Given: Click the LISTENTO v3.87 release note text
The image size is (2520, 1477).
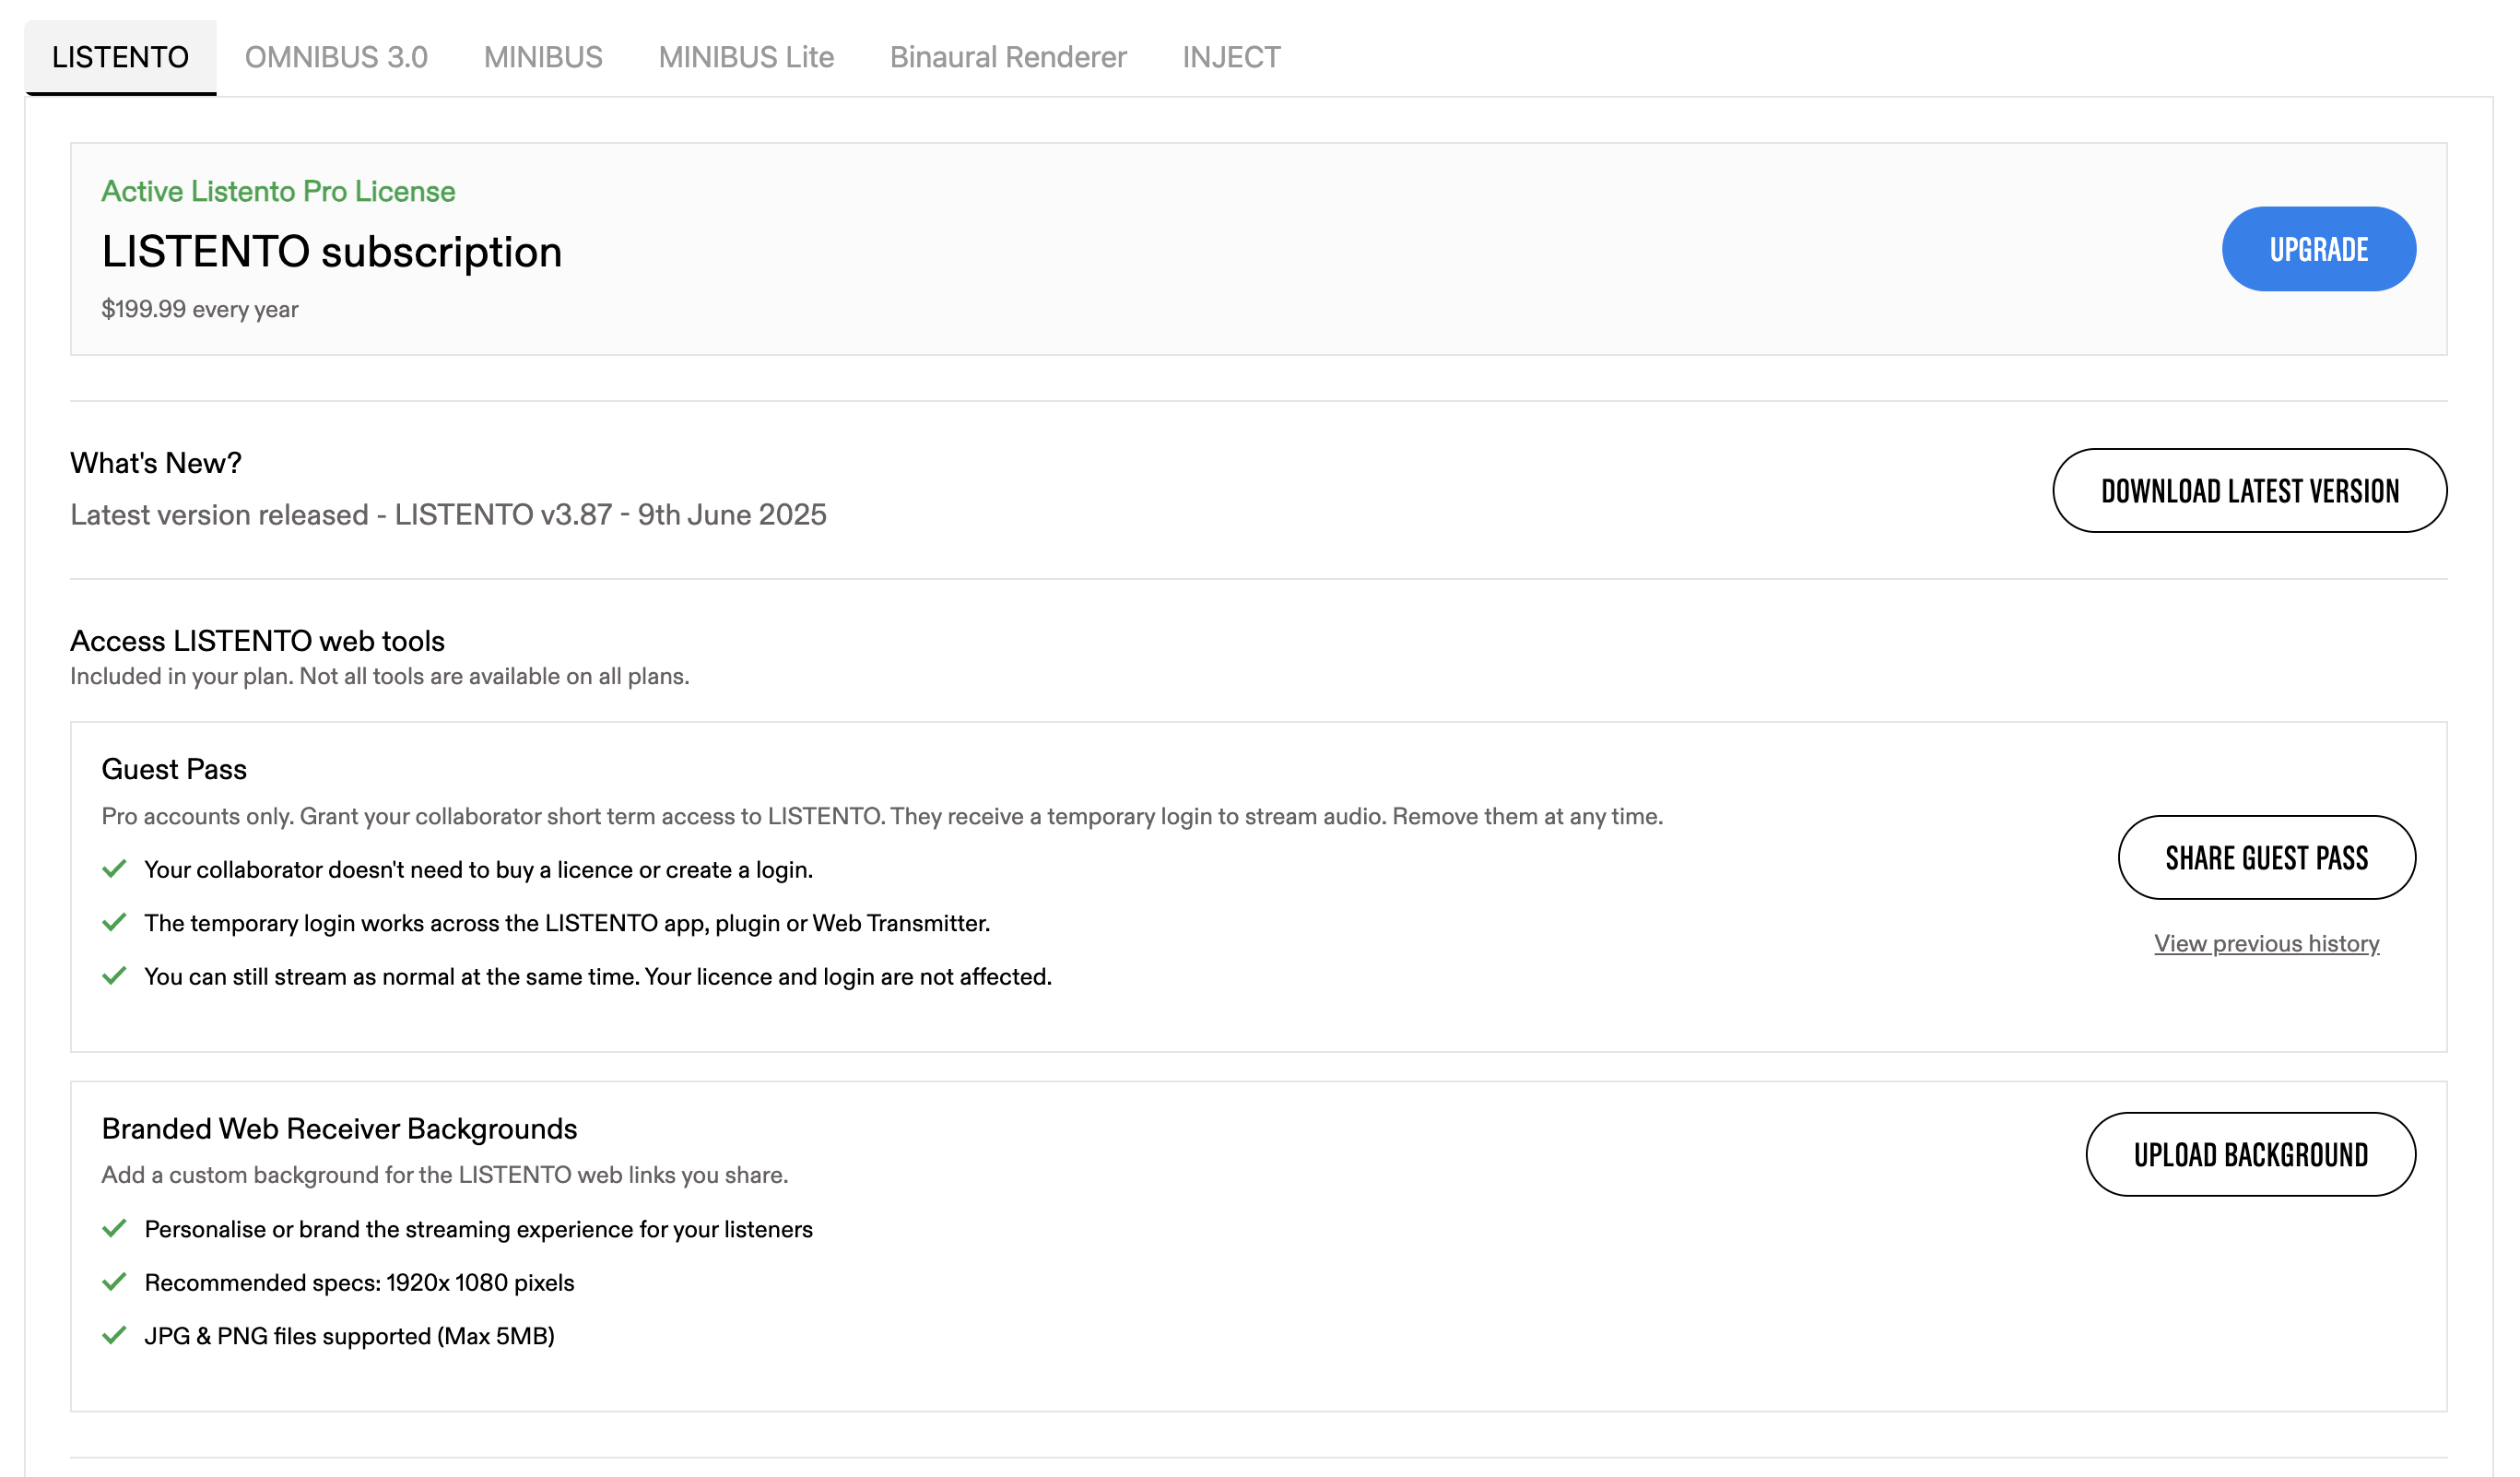Looking at the screenshot, I should pos(448,515).
